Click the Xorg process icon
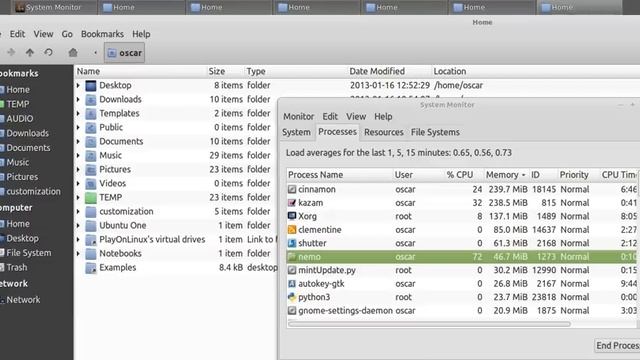Screen dimensions: 640x360 click(292, 216)
